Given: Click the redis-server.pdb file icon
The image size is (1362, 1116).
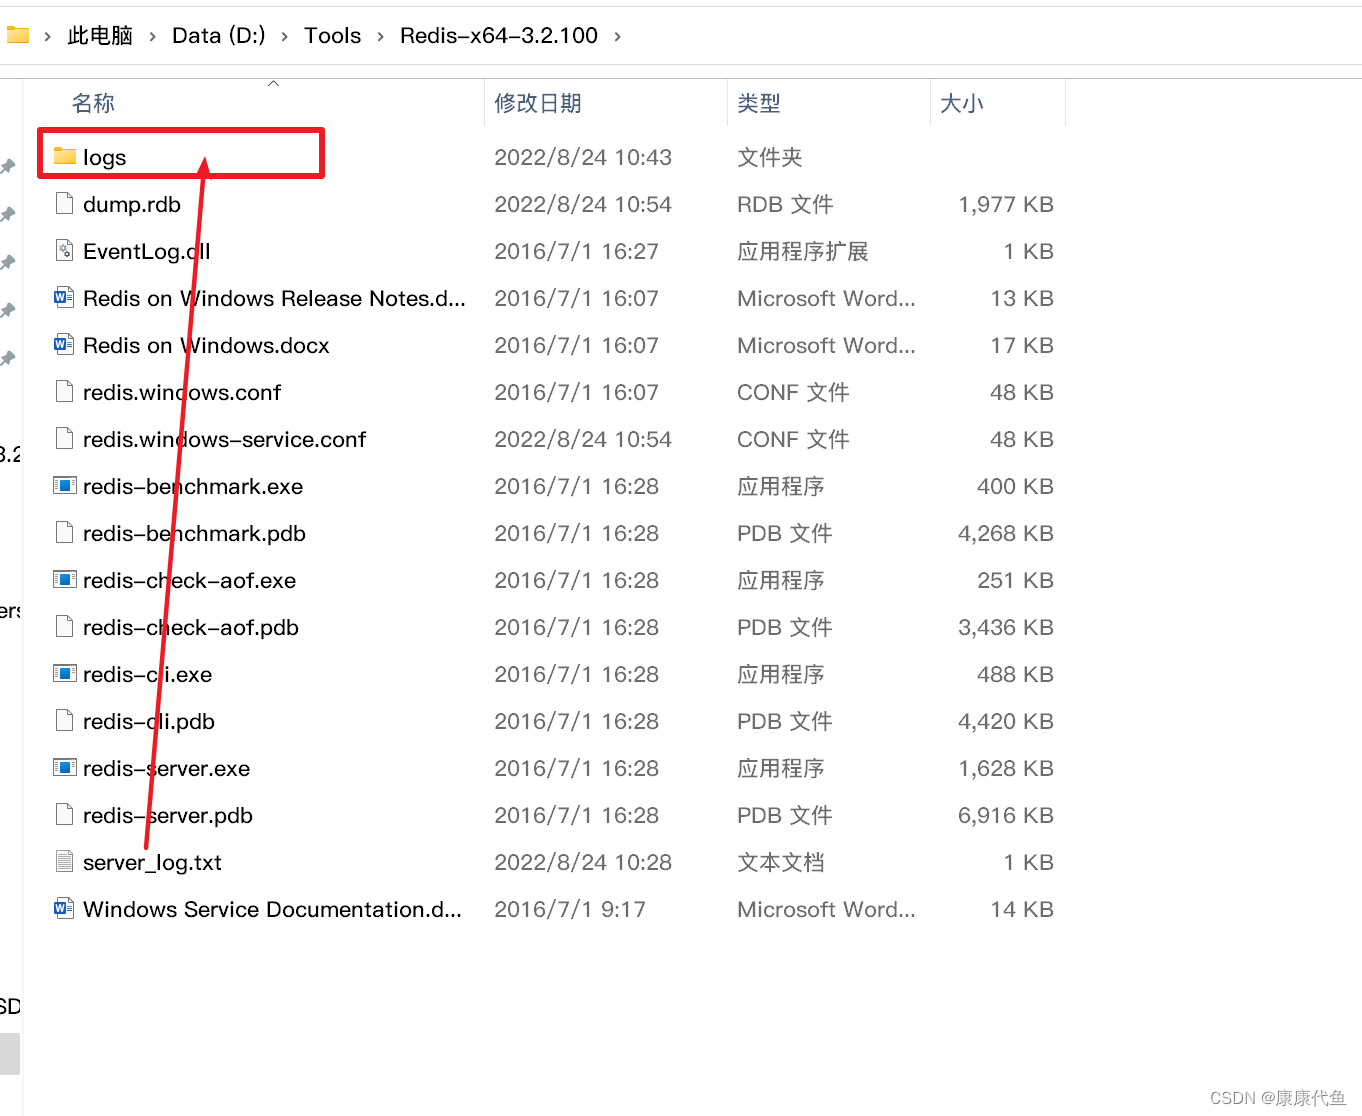Looking at the screenshot, I should pyautogui.click(x=65, y=814).
